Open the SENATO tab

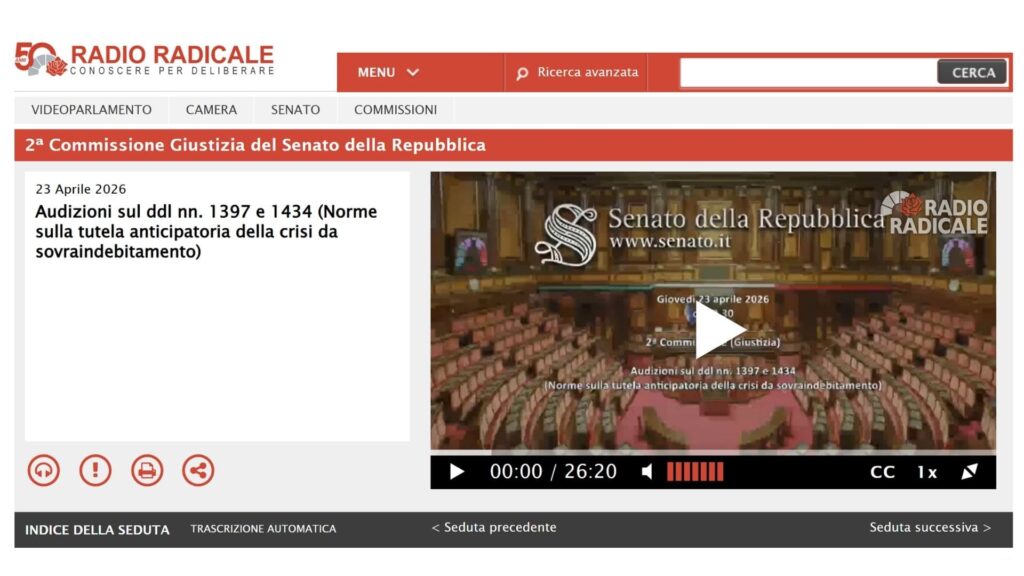296,110
